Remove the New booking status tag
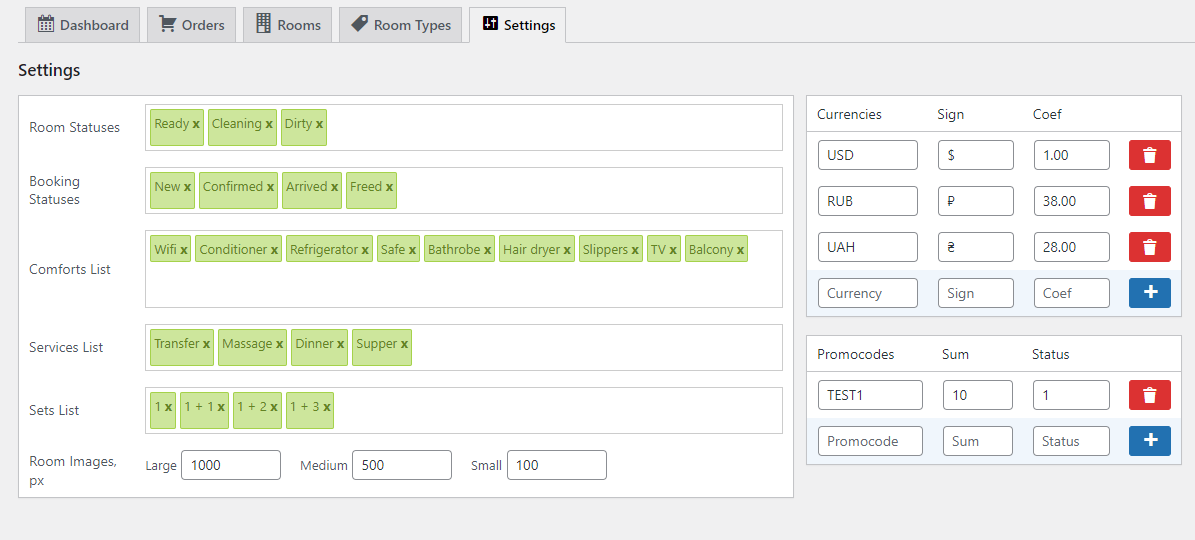This screenshot has height=540, width=1195. pos(187,187)
